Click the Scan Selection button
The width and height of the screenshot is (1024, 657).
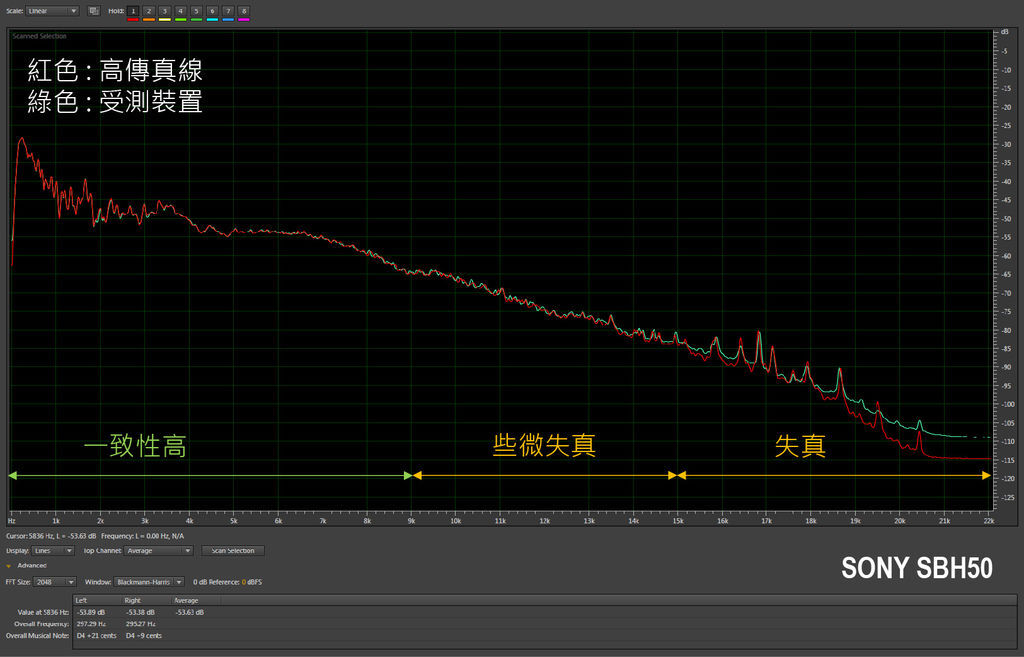[233, 550]
